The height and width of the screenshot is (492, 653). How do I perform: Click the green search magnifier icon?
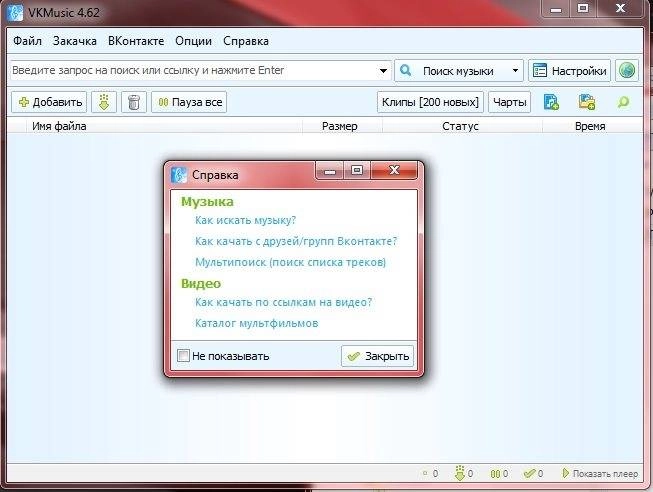pyautogui.click(x=623, y=102)
